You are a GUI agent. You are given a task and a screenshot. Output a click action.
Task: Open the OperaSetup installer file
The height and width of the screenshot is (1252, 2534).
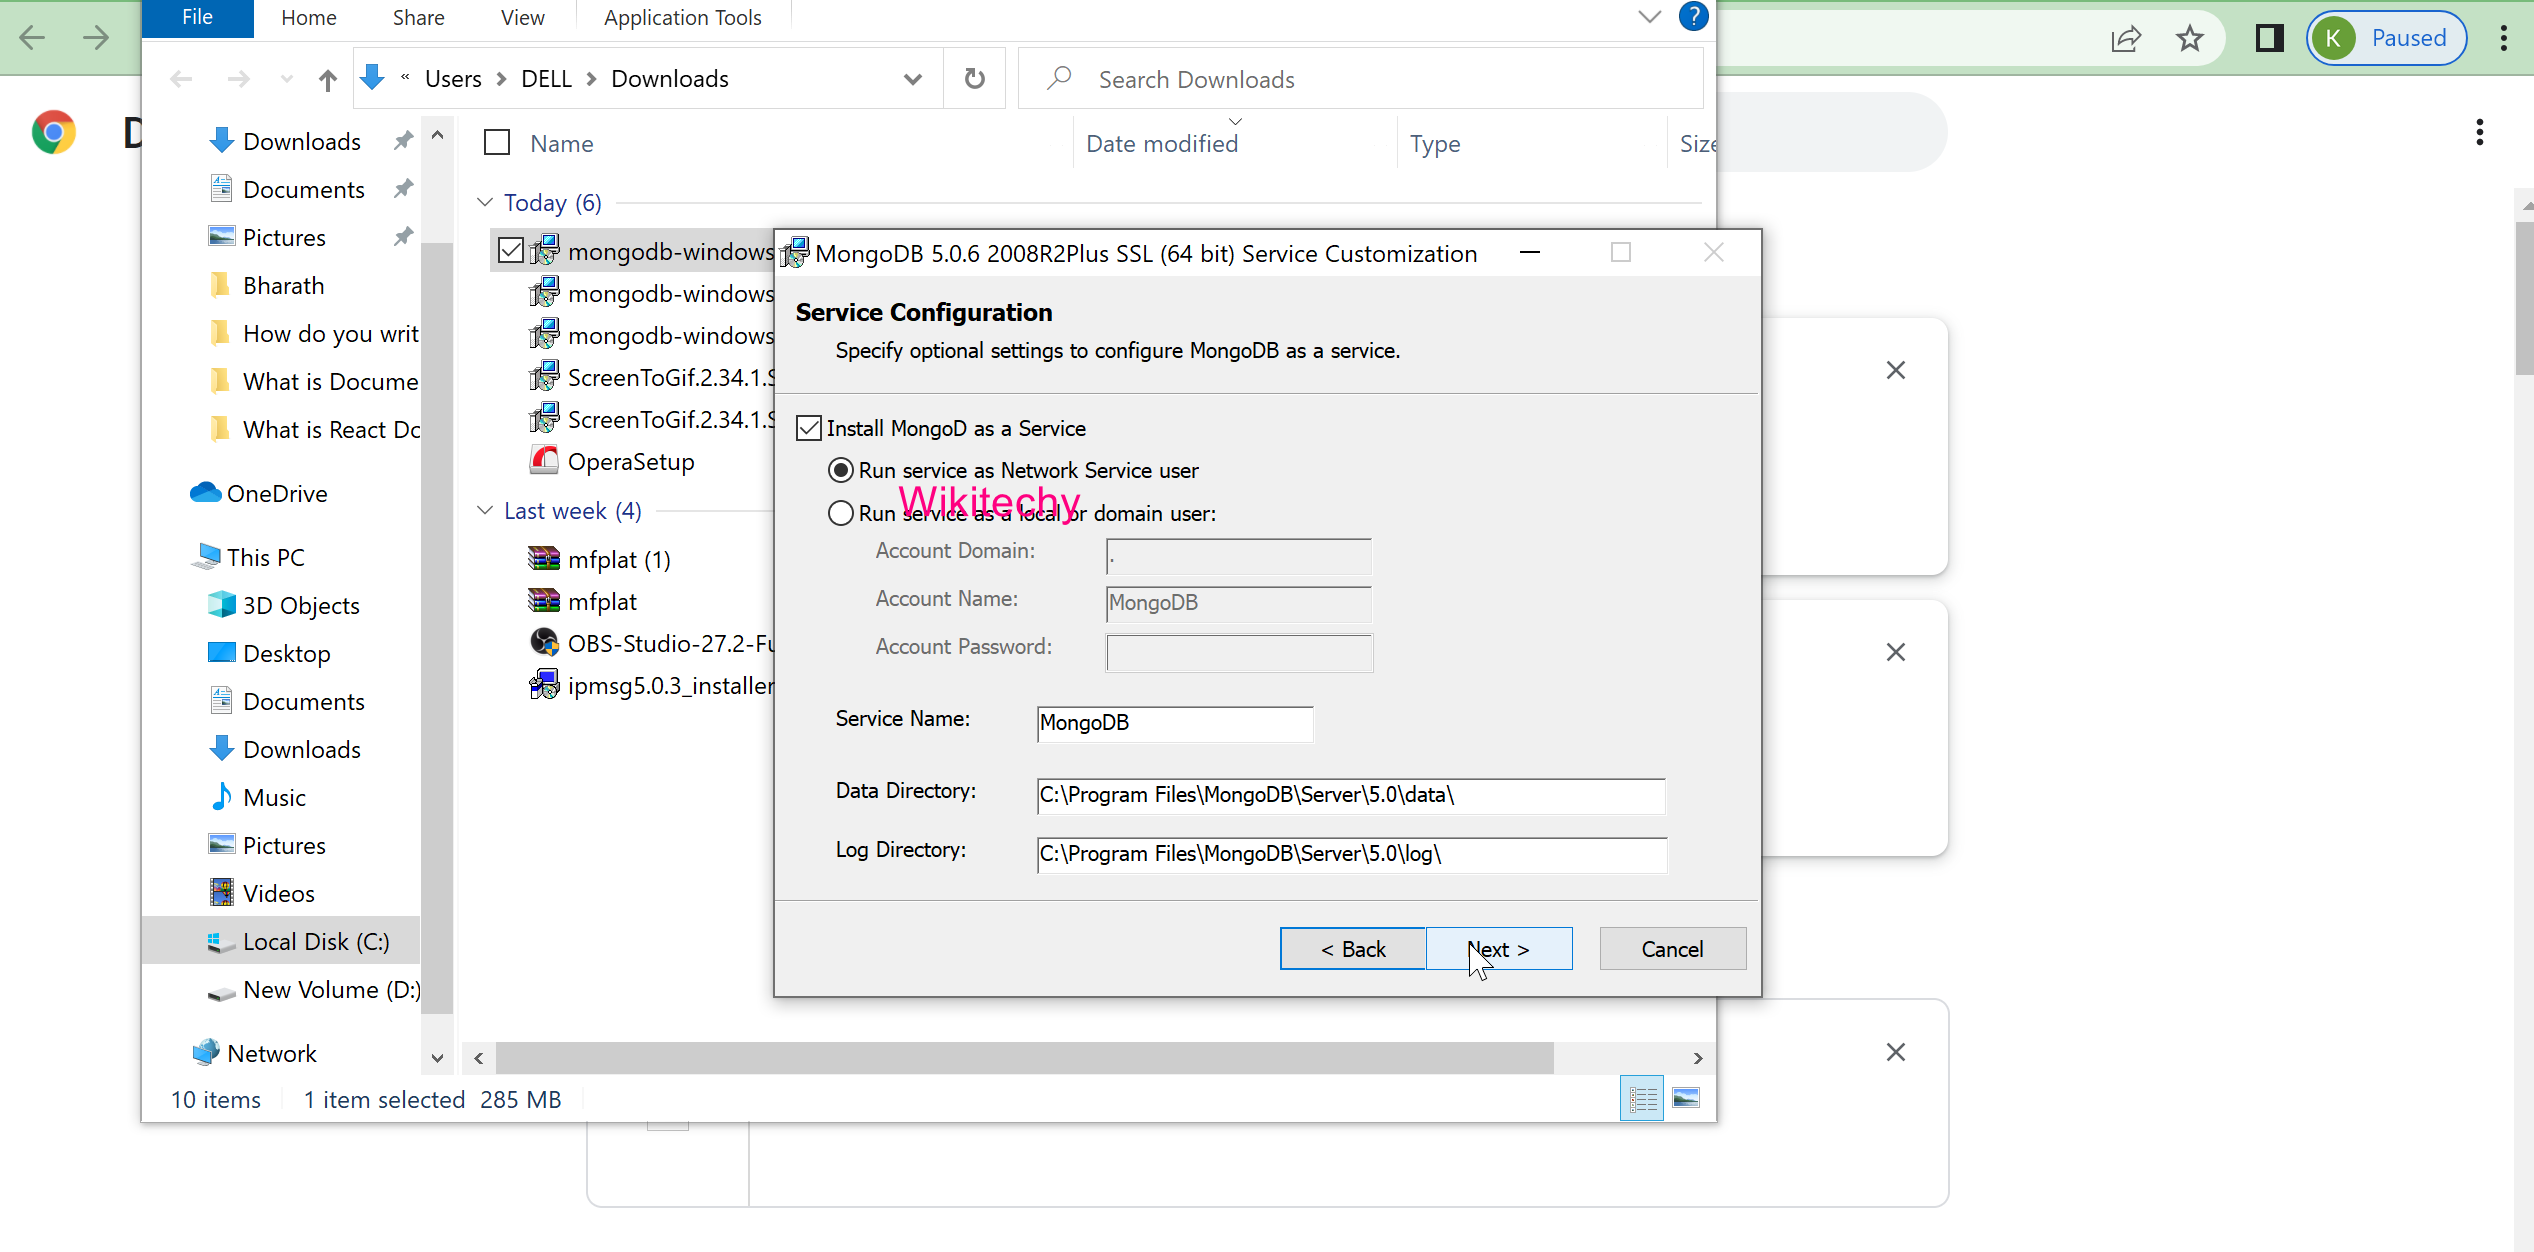tap(630, 462)
